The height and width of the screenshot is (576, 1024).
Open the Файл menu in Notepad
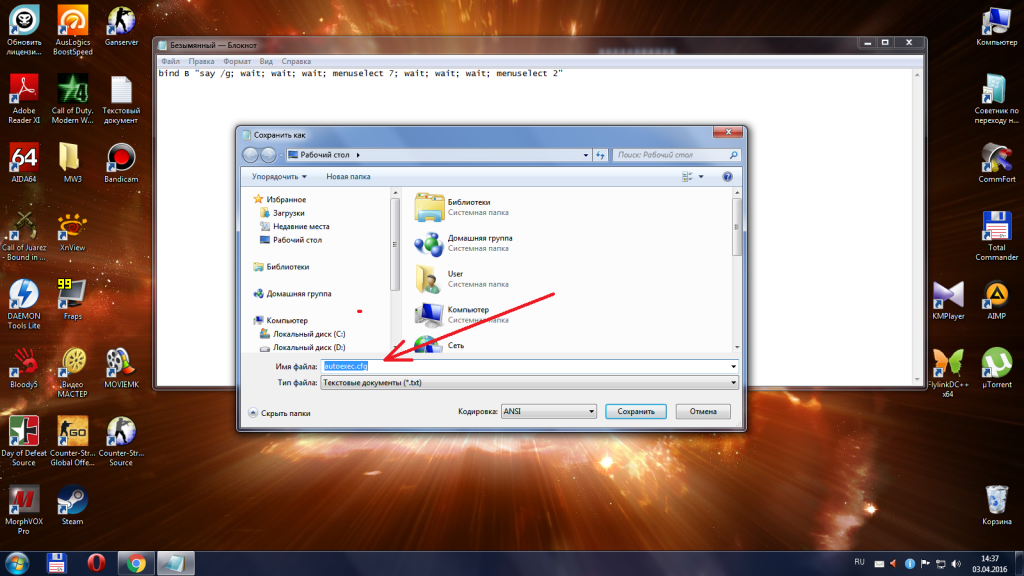coord(169,61)
